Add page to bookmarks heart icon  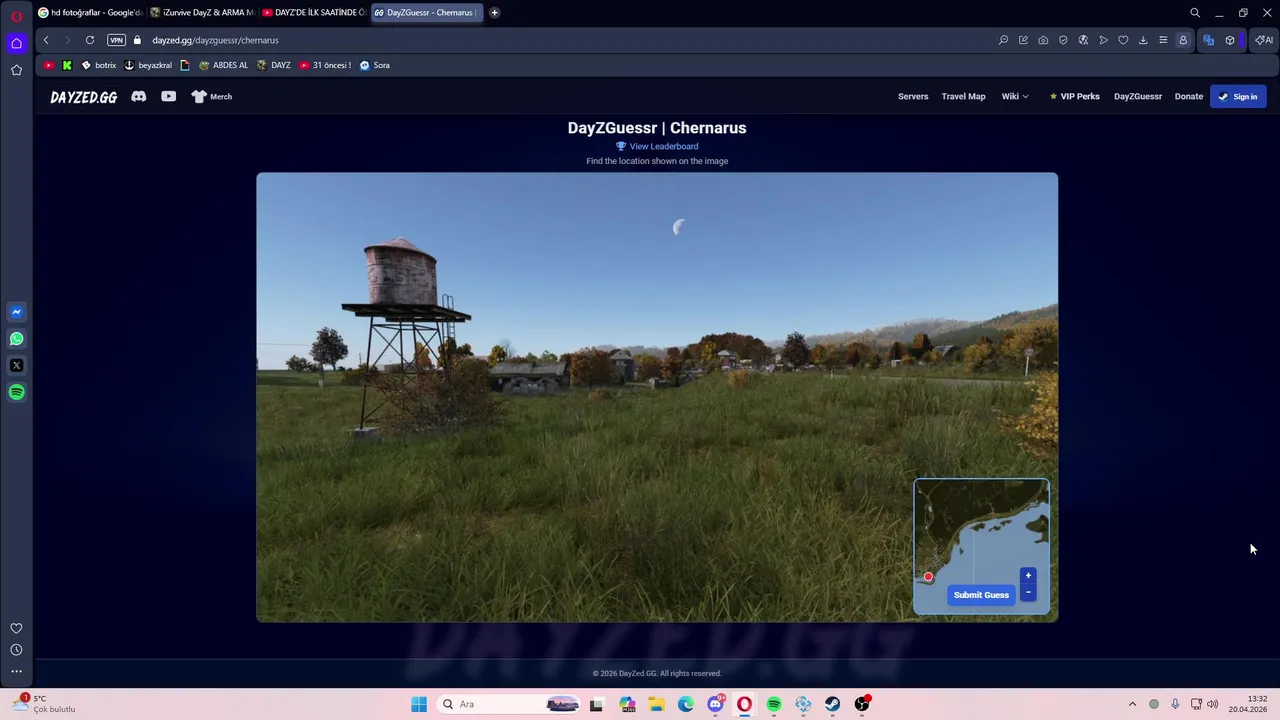(1123, 40)
